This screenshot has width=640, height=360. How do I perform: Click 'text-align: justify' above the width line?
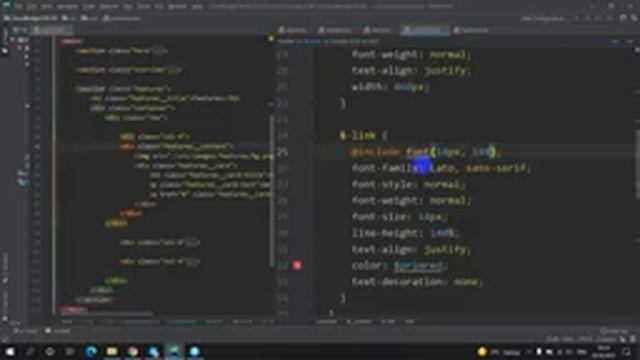tap(411, 71)
